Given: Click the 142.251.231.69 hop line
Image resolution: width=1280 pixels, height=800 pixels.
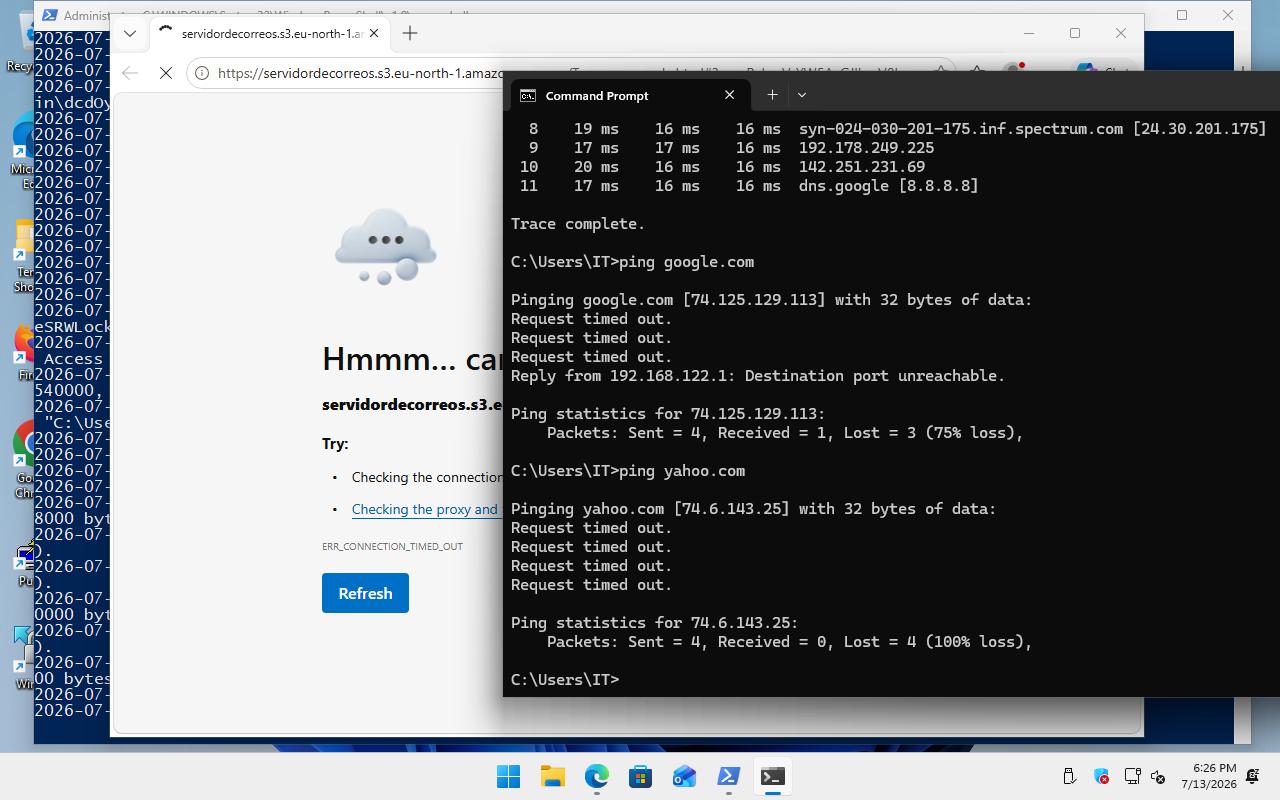Looking at the screenshot, I should click(722, 167).
